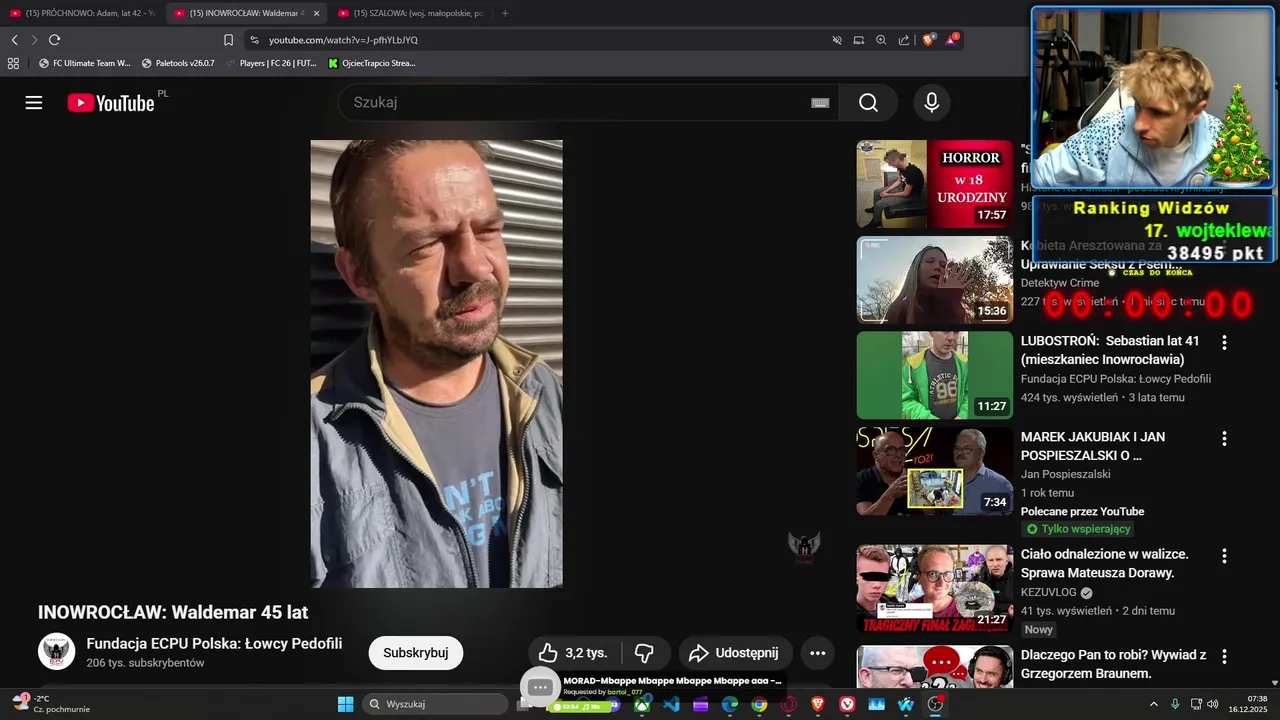This screenshot has width=1280, height=720.
Task: Play LUBOSTROŃ Sebastian 11:27 thumbnail
Action: [x=935, y=375]
